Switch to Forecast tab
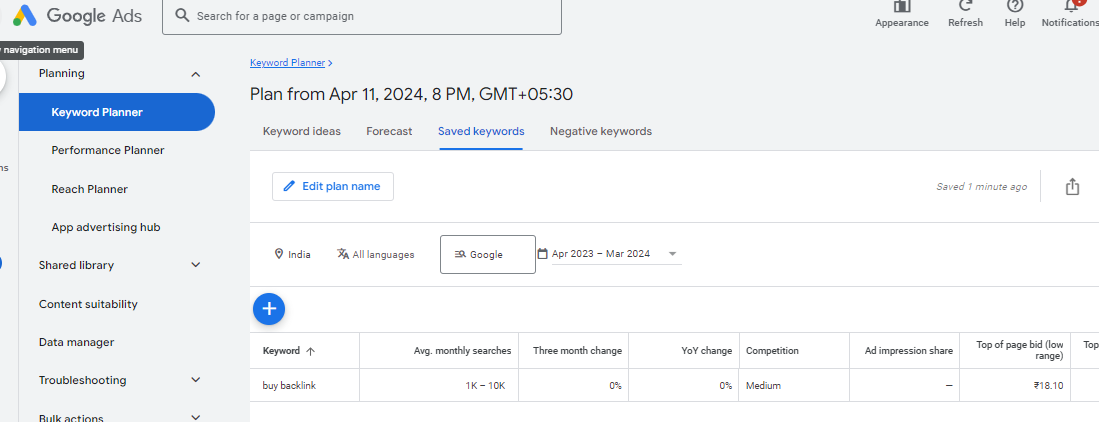 point(389,131)
